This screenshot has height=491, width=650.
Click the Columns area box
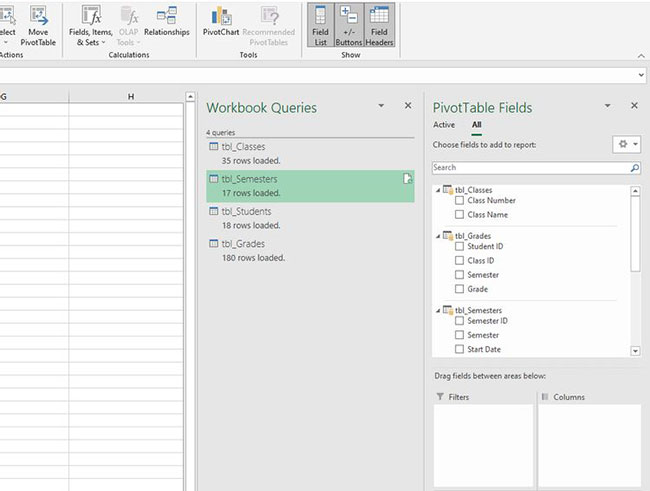click(x=589, y=445)
